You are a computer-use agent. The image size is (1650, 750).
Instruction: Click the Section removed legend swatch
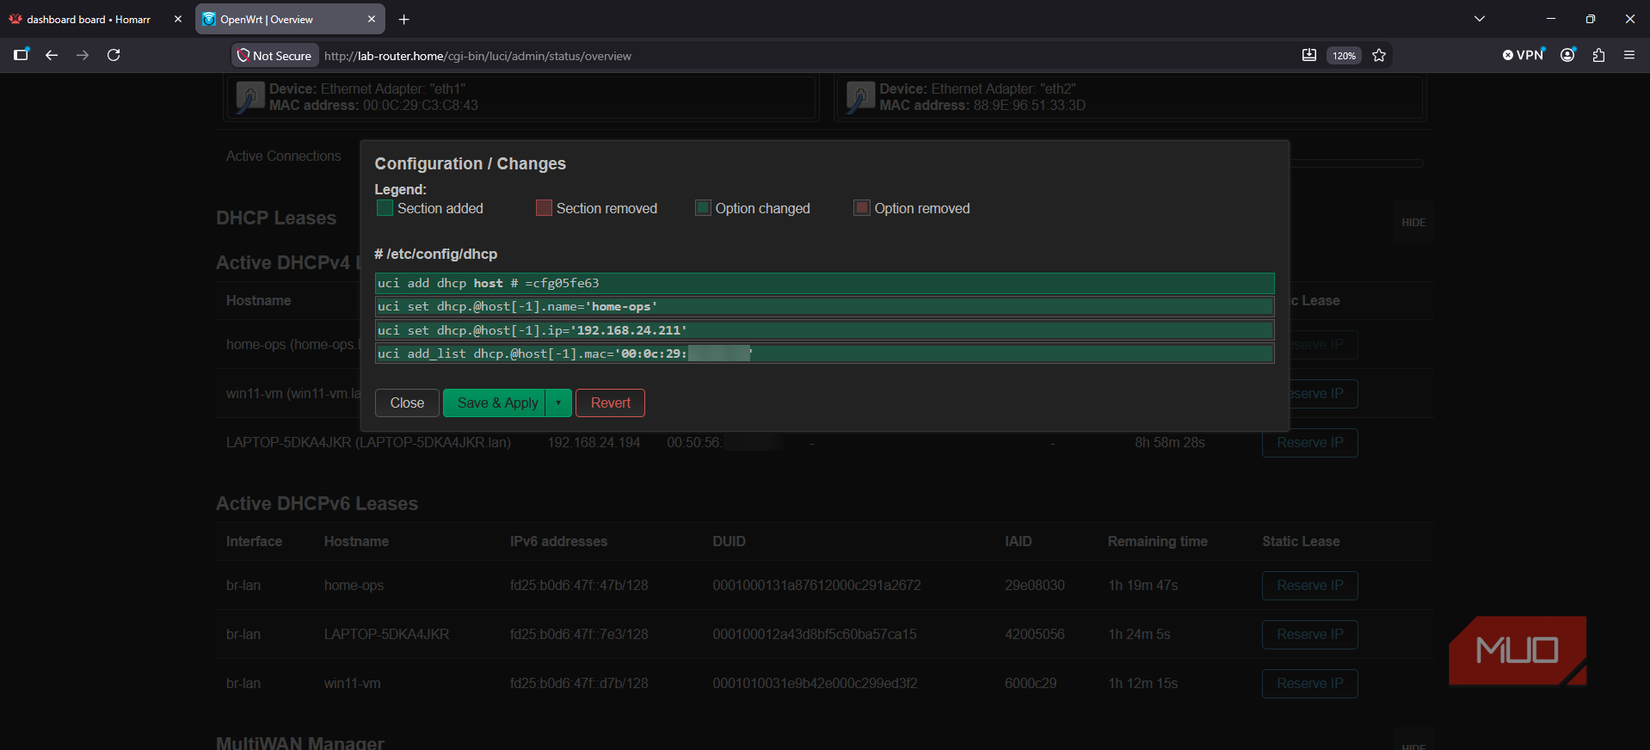click(544, 208)
